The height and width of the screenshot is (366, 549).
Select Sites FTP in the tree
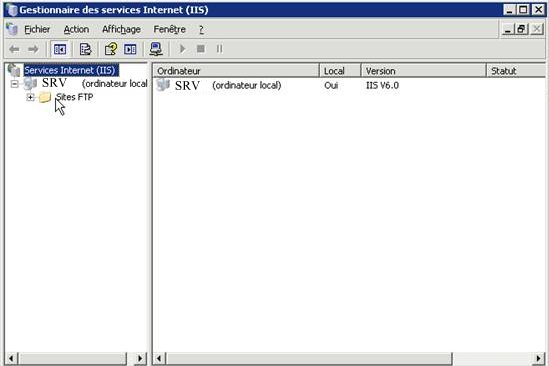[75, 97]
